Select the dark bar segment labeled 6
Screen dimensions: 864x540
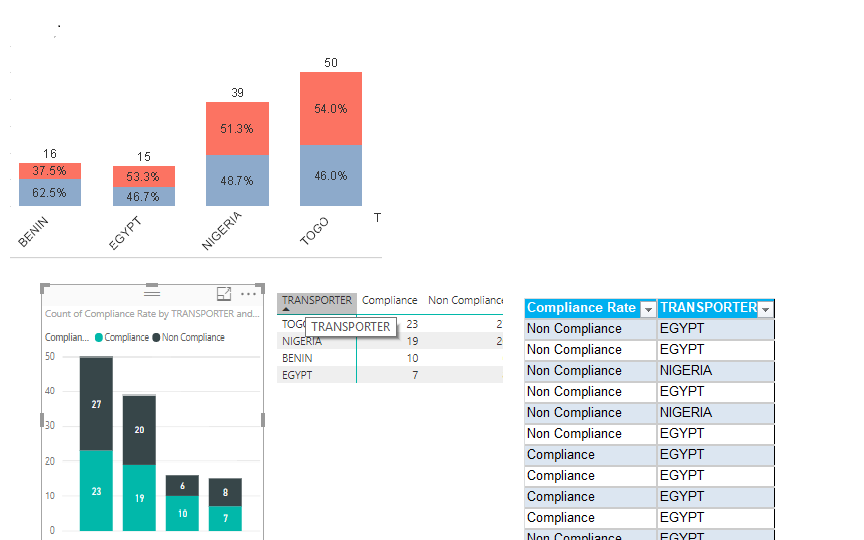coord(182,485)
